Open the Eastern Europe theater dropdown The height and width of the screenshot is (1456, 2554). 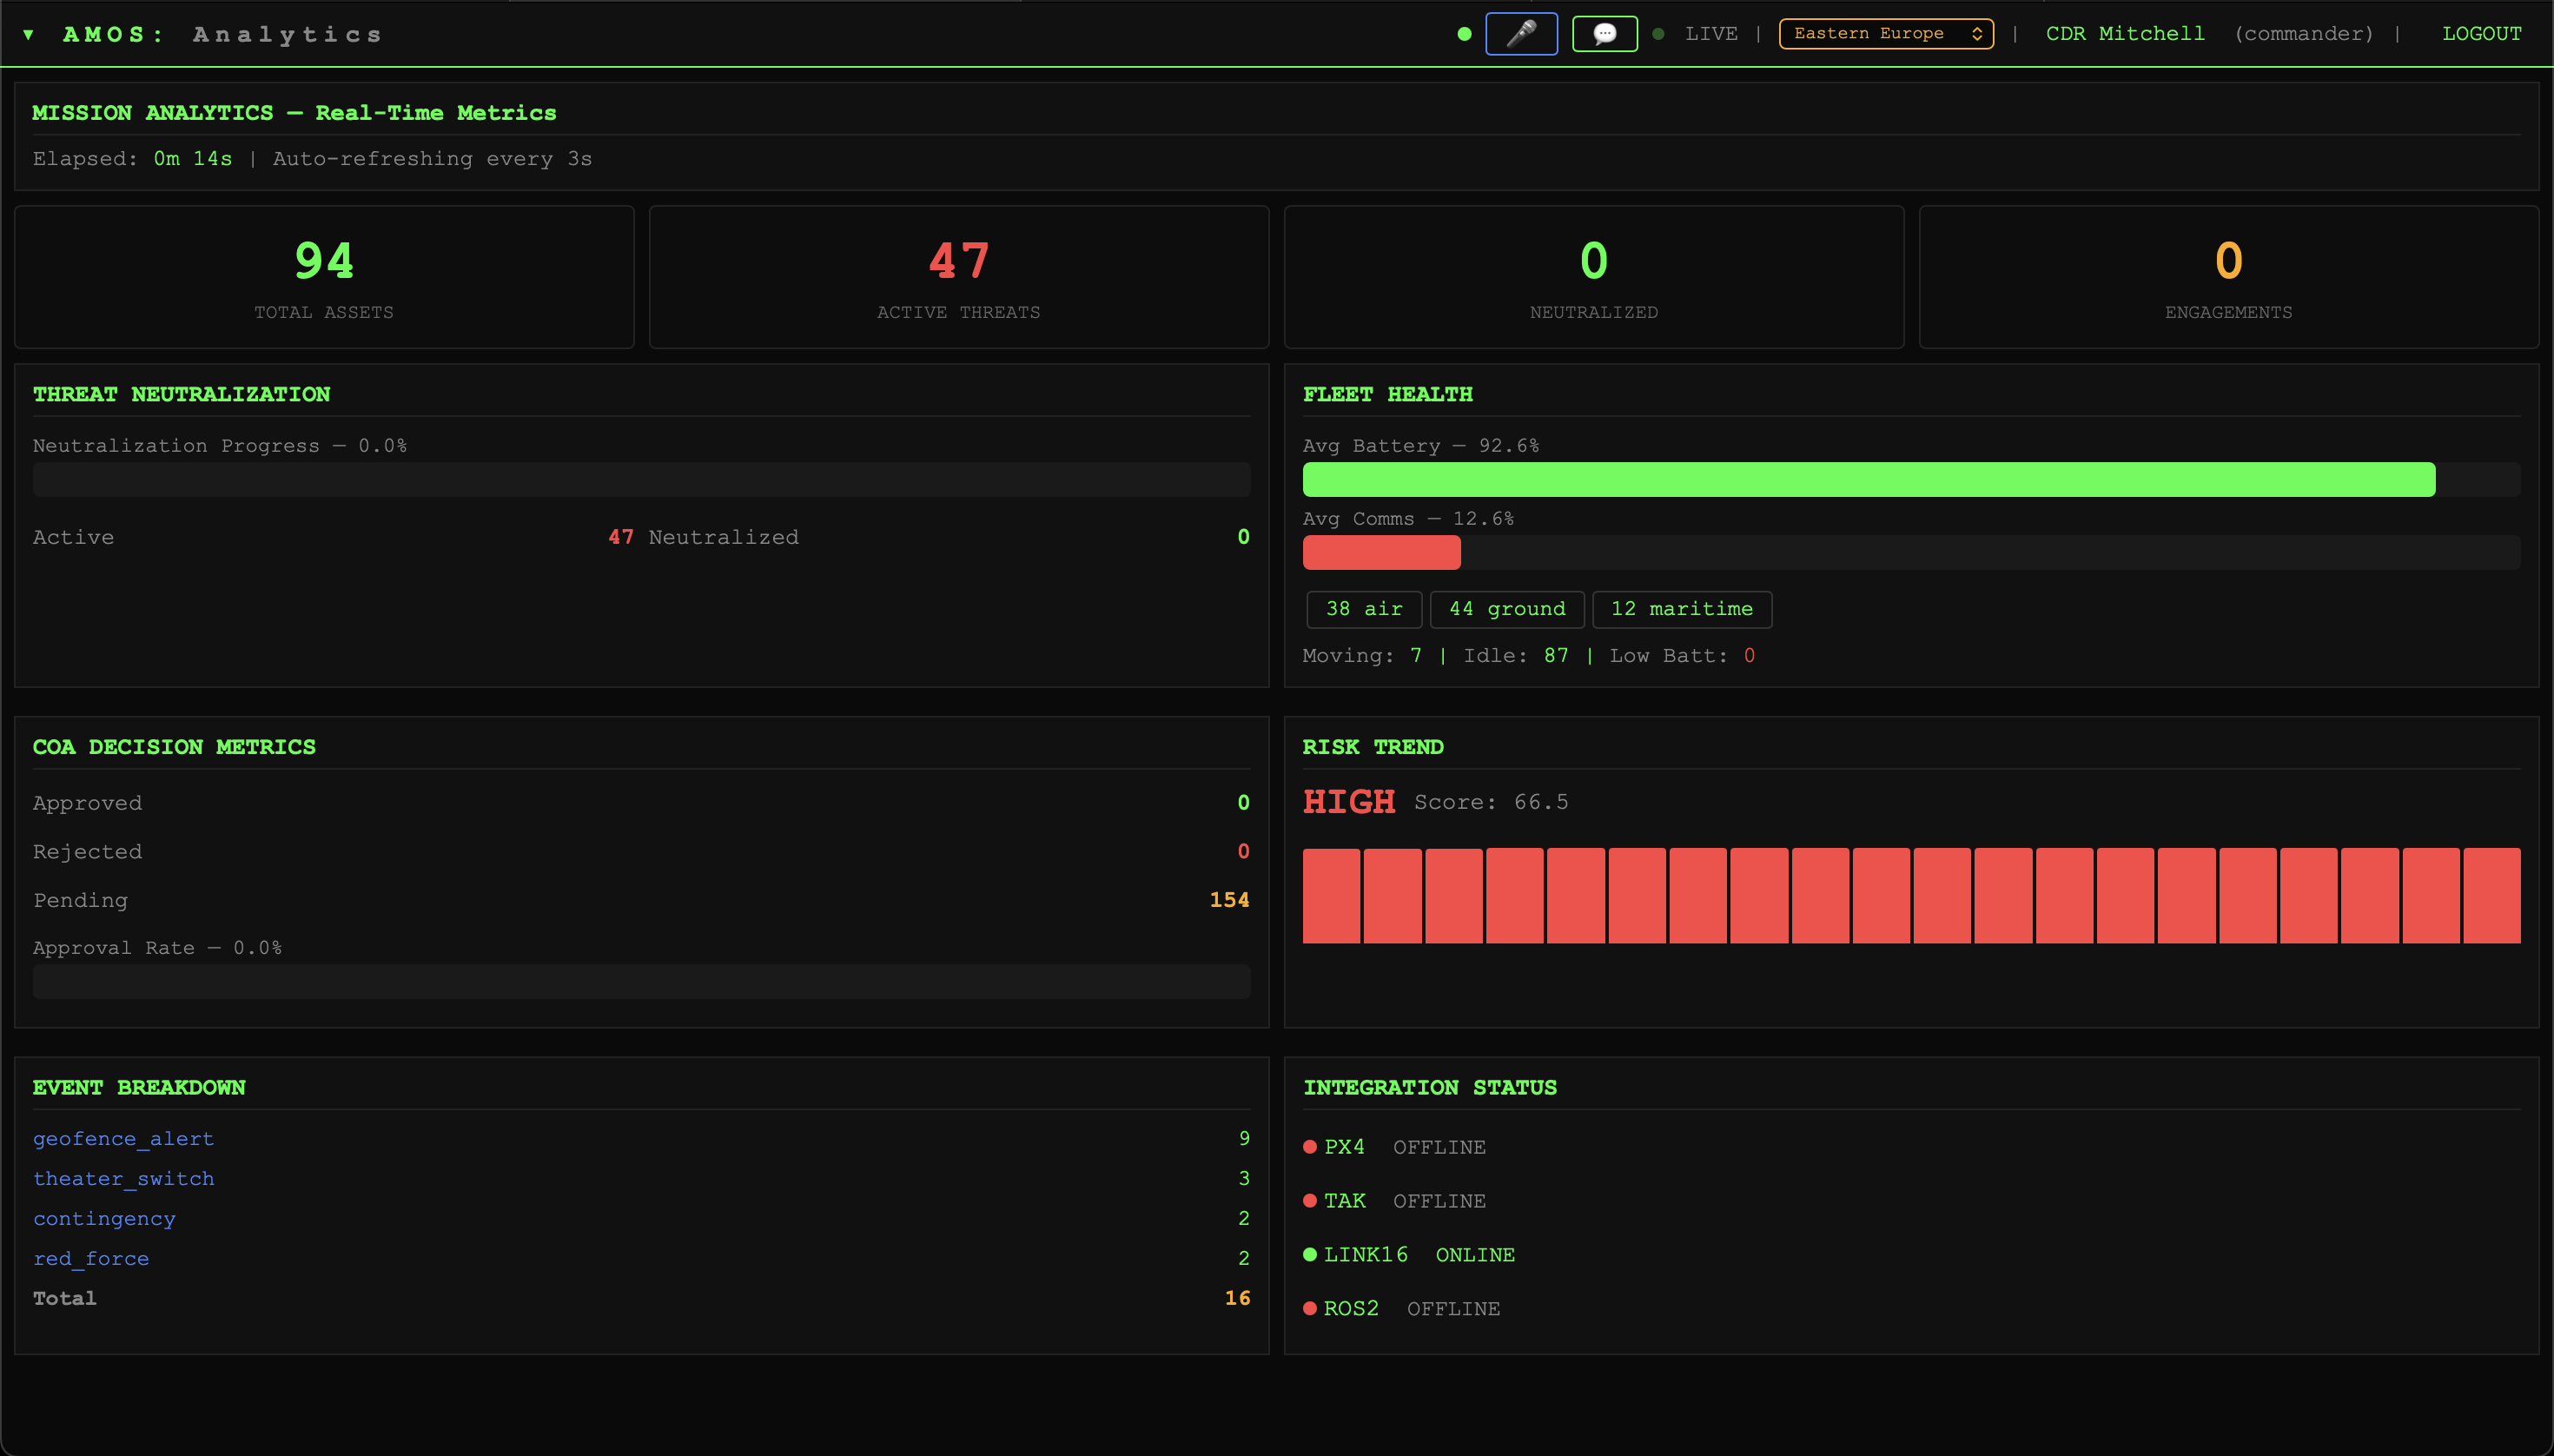(x=1886, y=34)
